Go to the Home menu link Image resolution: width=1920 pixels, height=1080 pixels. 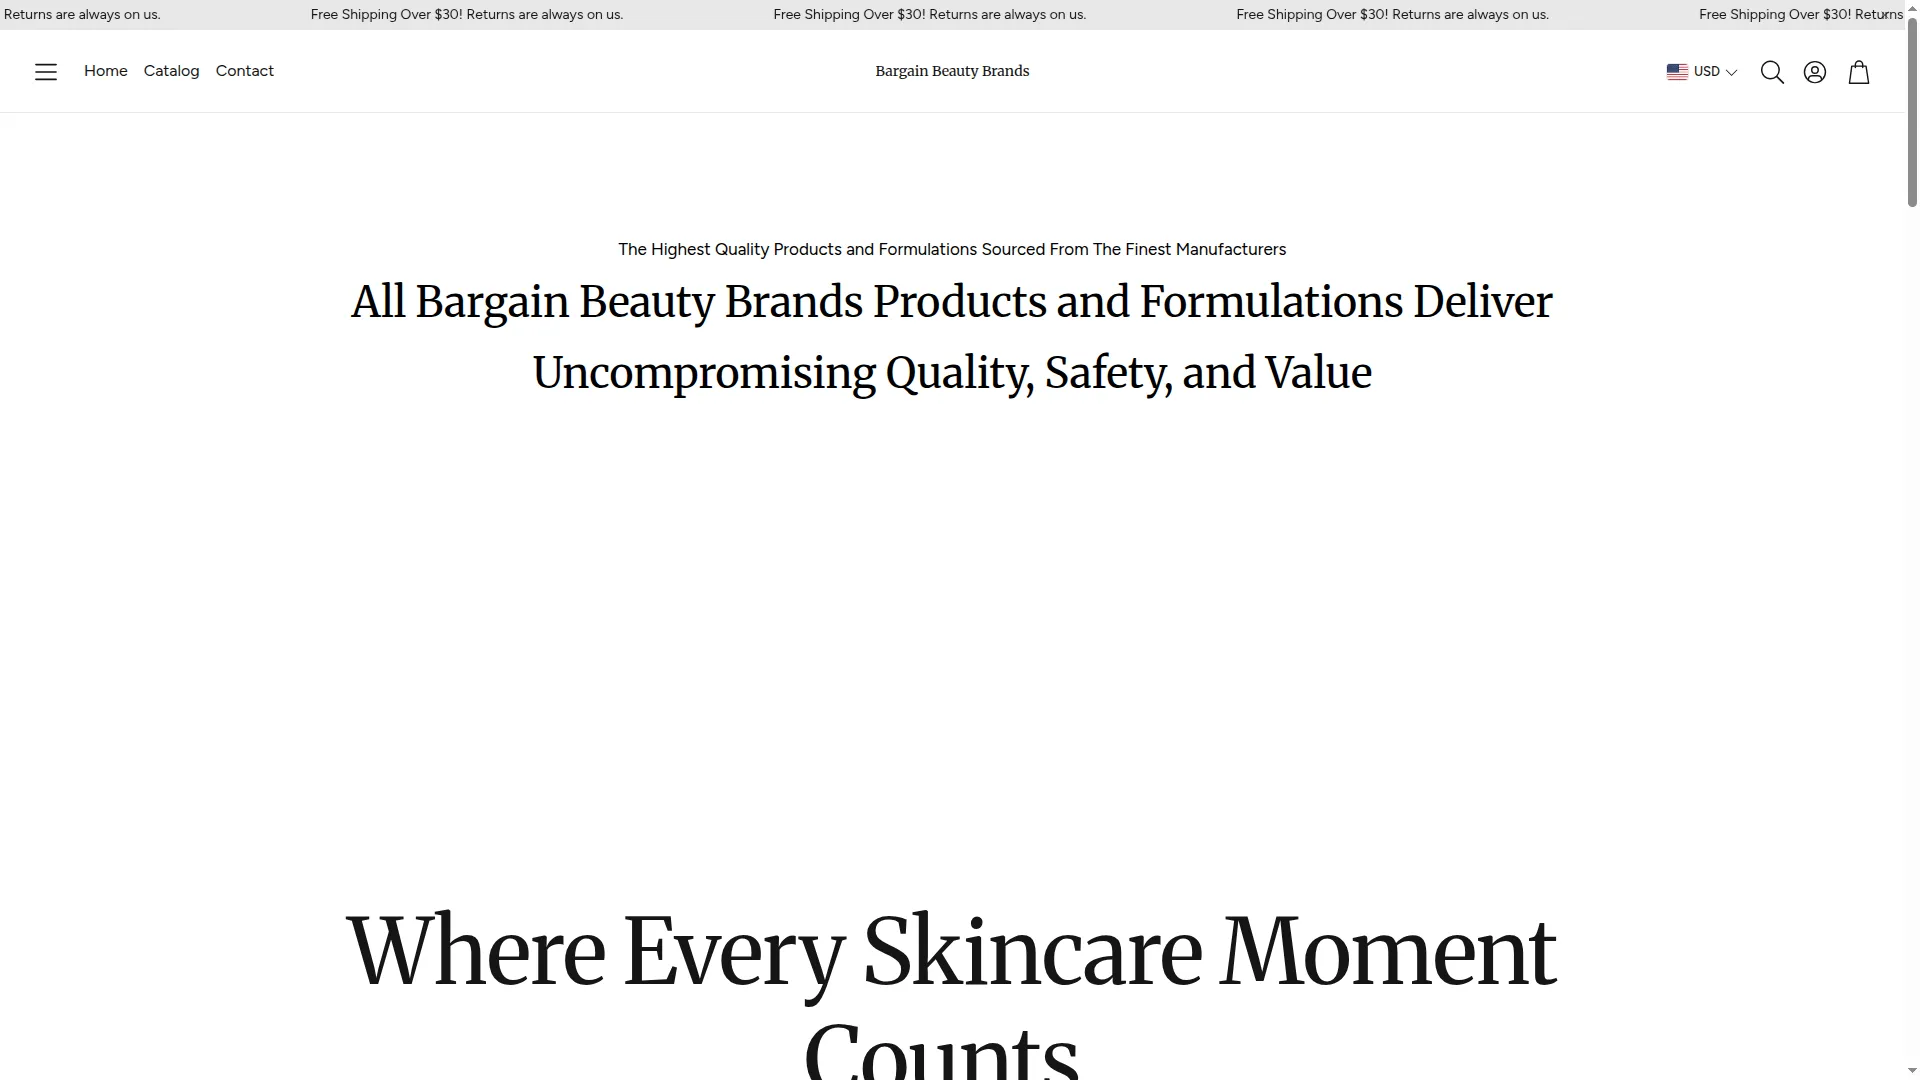point(106,71)
